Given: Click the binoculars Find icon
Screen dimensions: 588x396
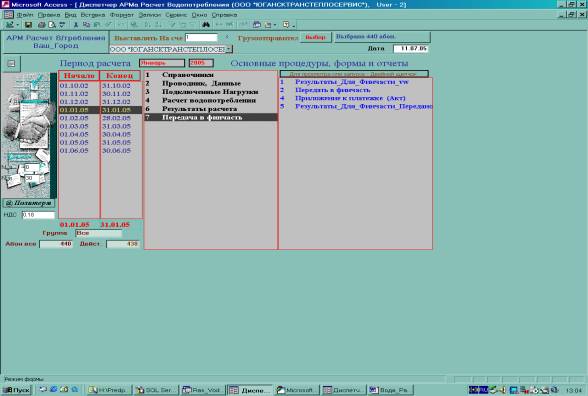Looking at the screenshot, I should coord(206,25).
